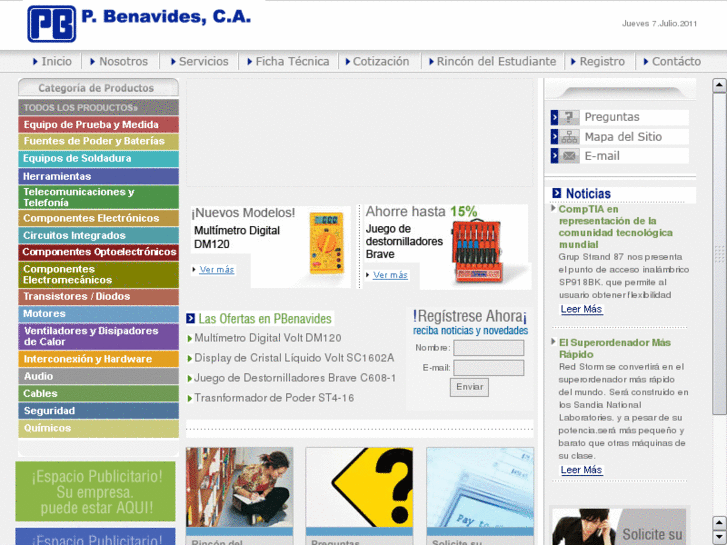Click the scrollbar up arrow at top
The width and height of the screenshot is (727, 545).
point(719,85)
